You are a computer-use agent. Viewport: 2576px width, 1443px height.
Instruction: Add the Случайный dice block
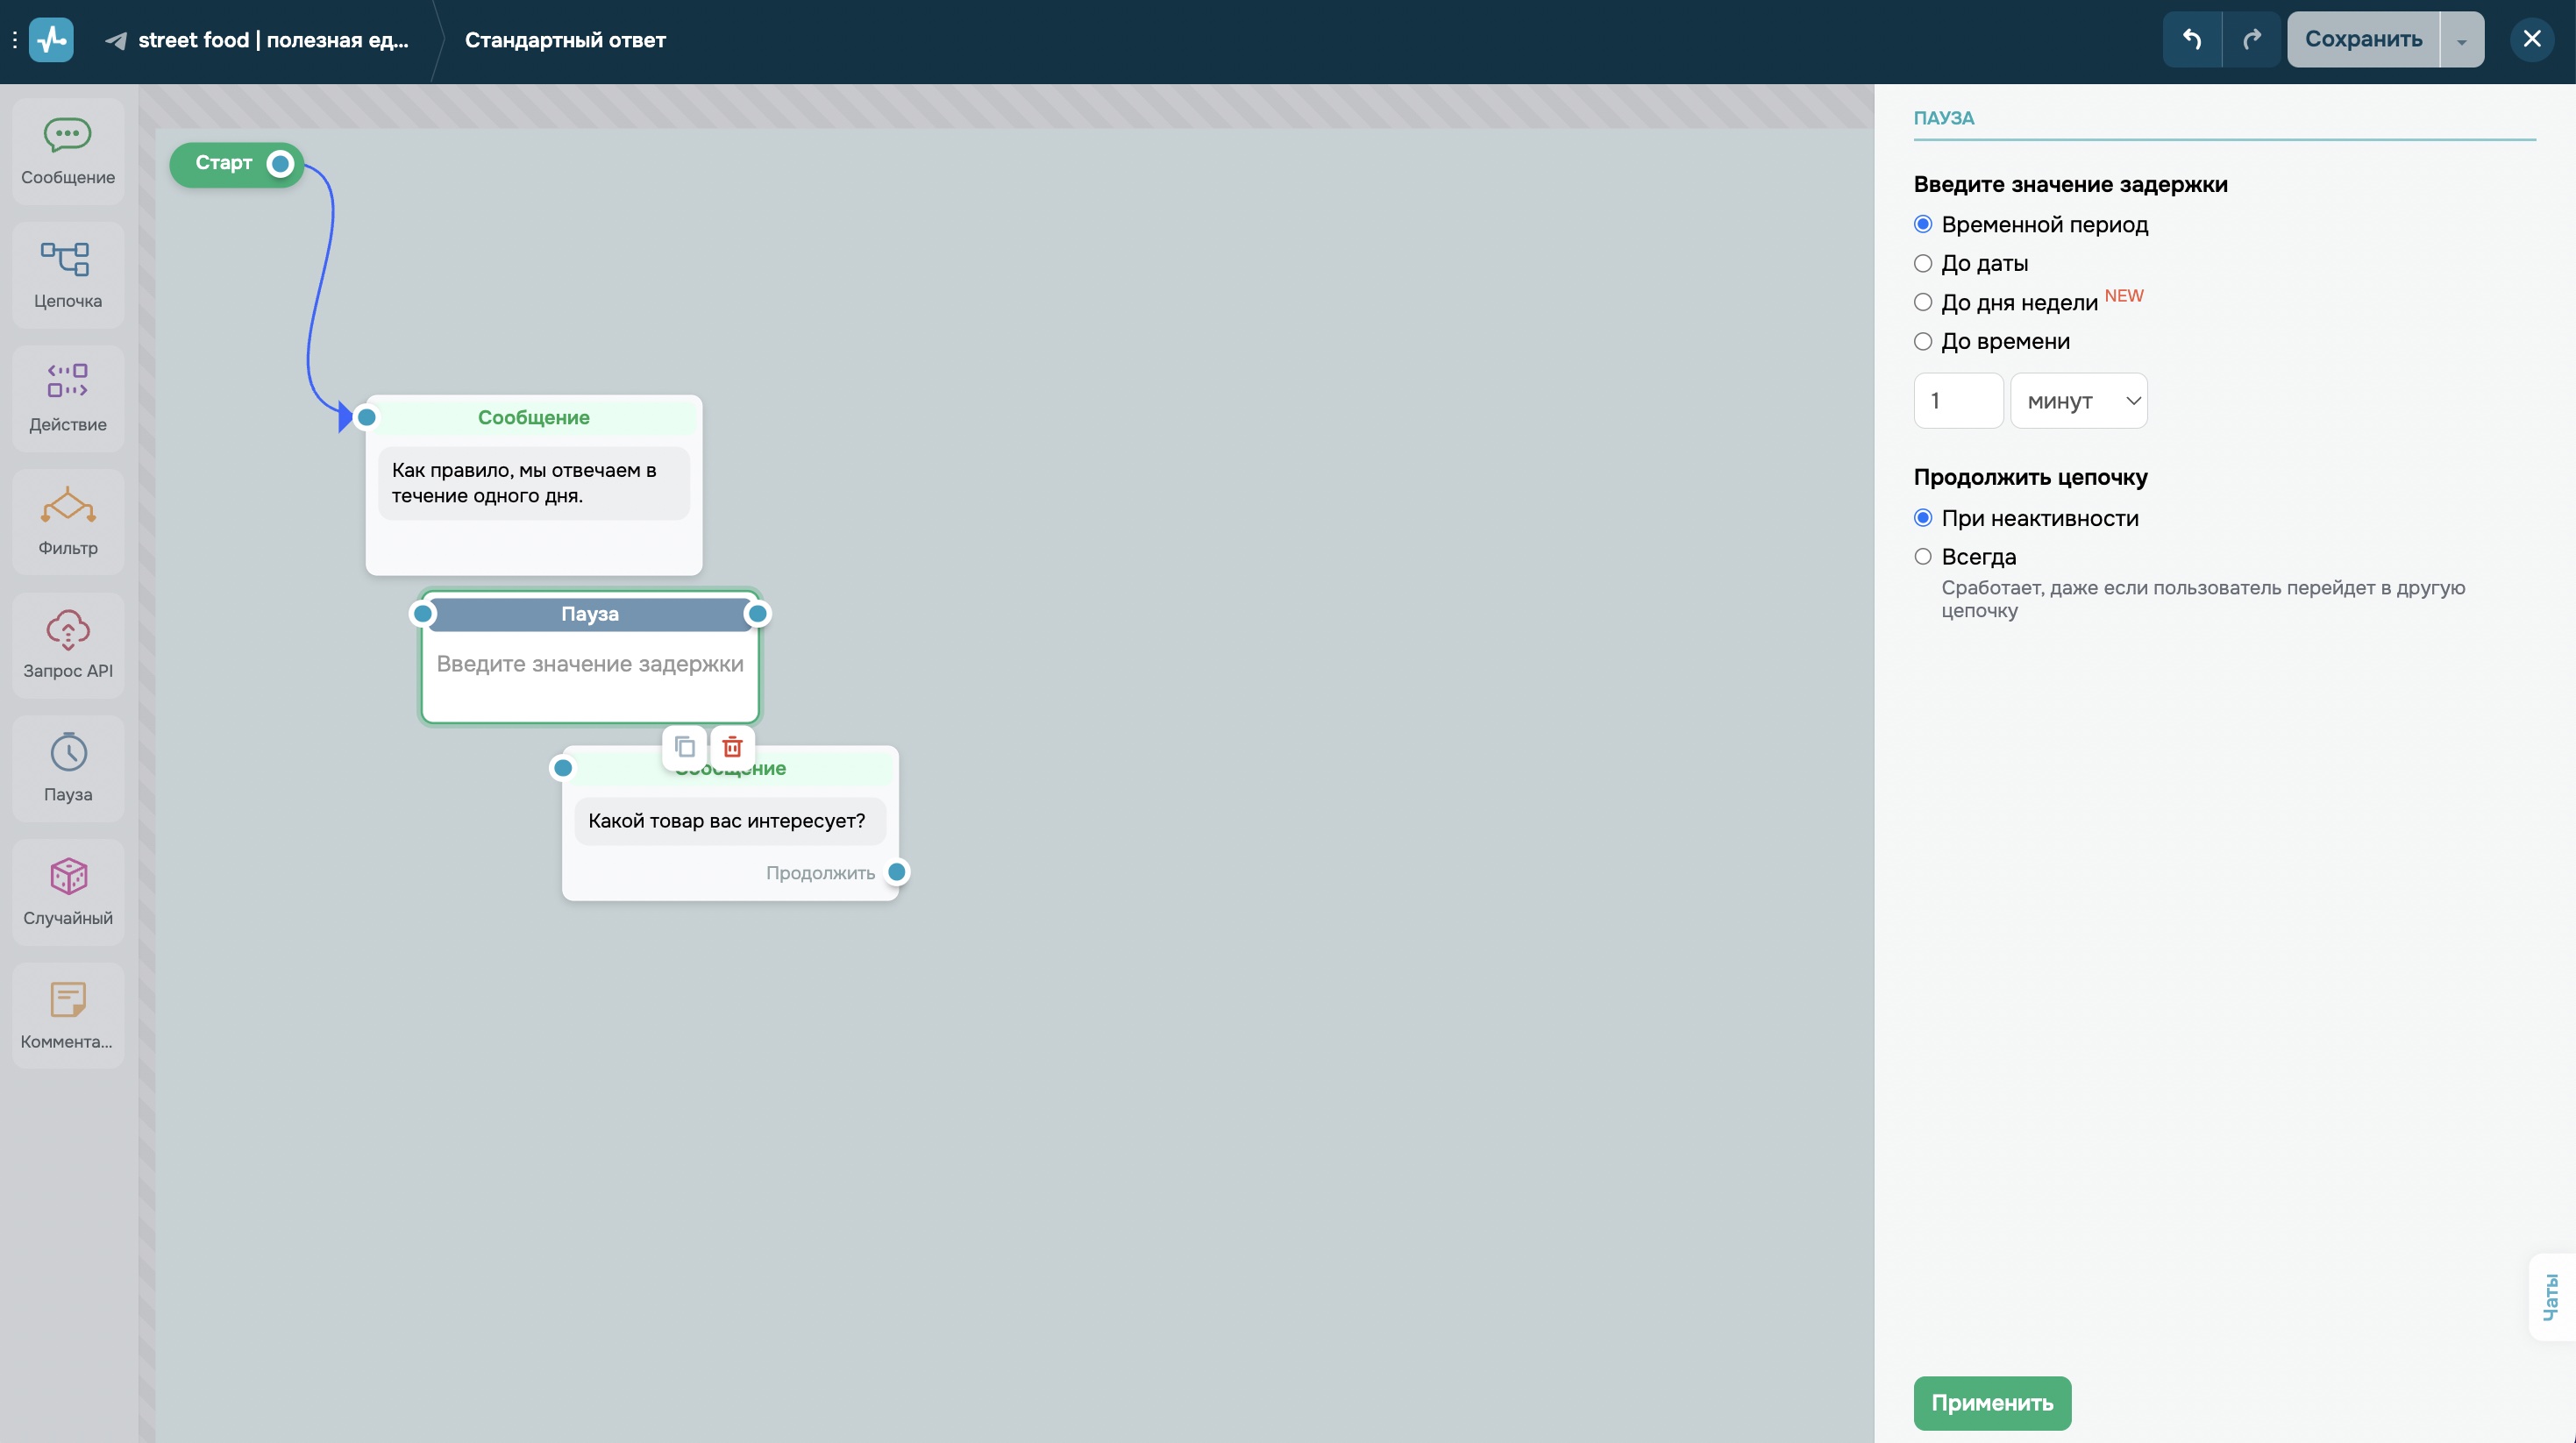(x=68, y=891)
